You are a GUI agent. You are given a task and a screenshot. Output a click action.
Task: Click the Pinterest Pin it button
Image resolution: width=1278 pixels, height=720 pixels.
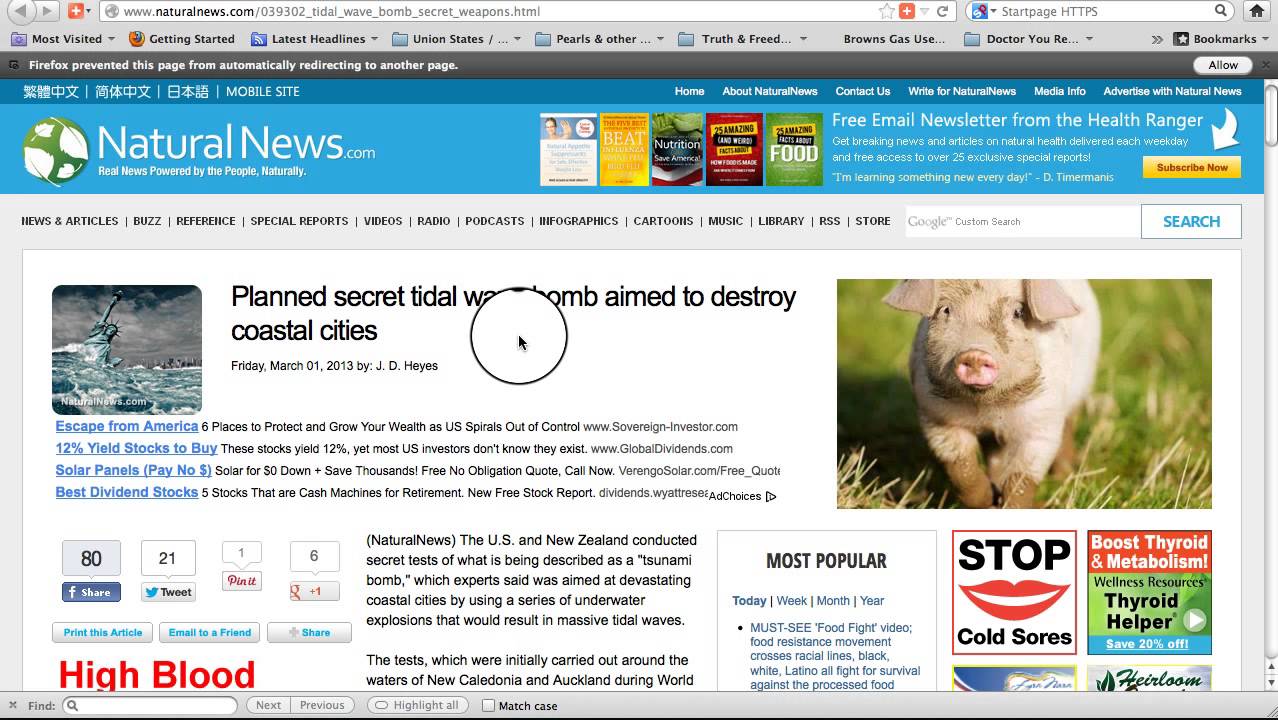[241, 581]
